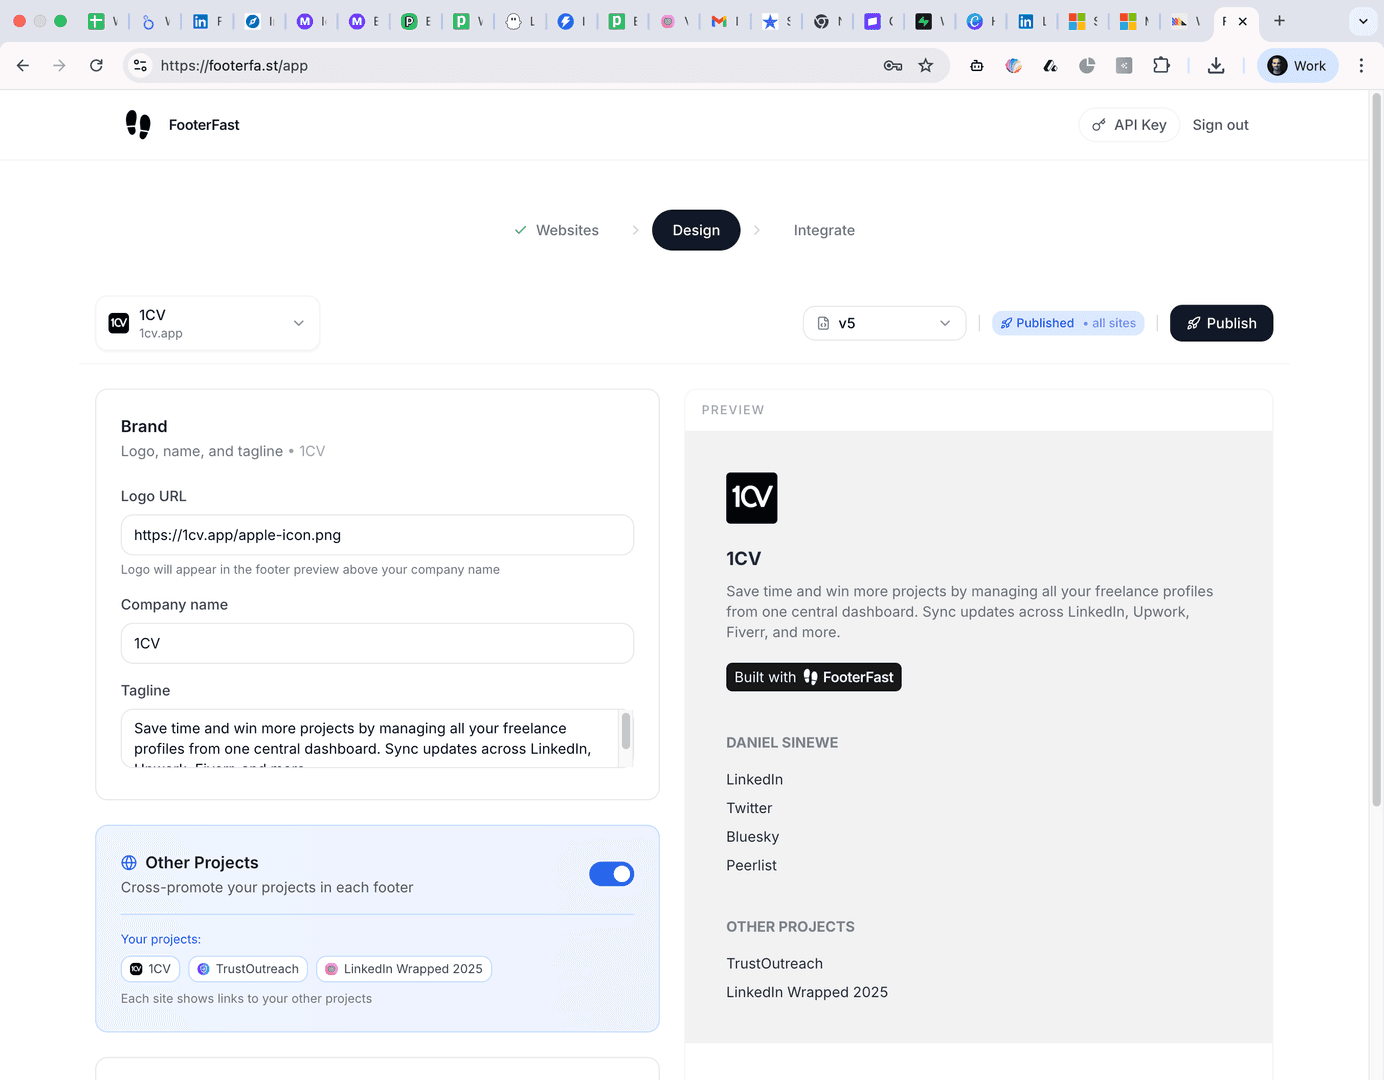This screenshot has height=1080, width=1384.
Task: Reload the page with the refresh icon
Action: point(96,66)
